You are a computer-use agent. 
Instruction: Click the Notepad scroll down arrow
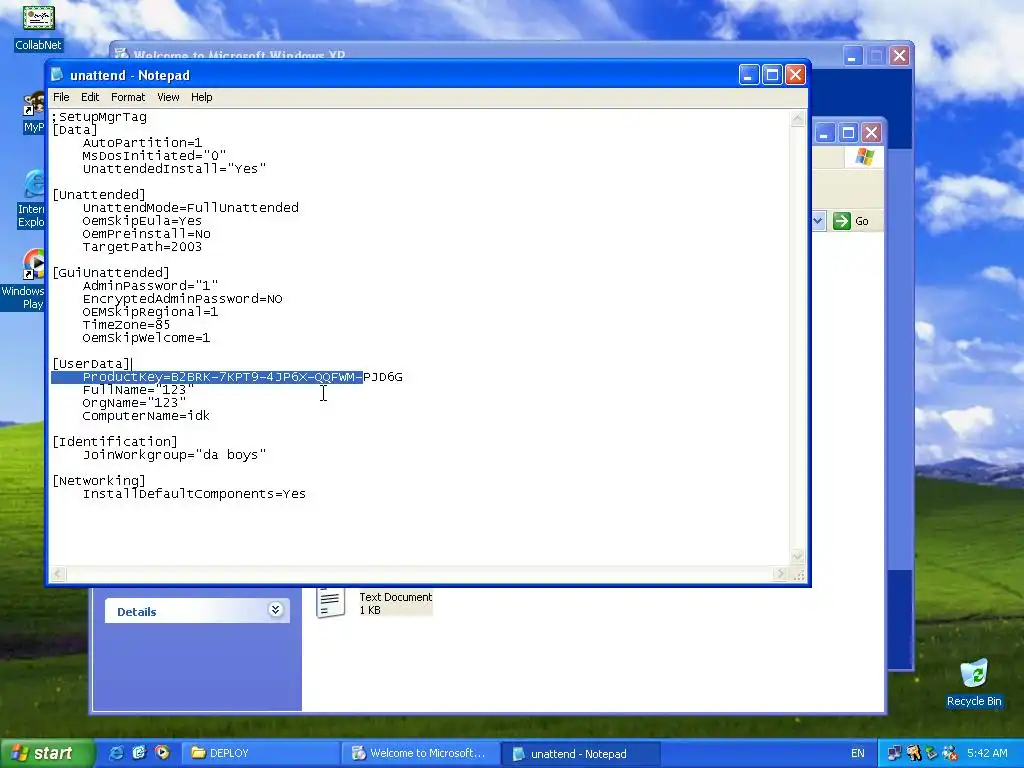(x=797, y=557)
